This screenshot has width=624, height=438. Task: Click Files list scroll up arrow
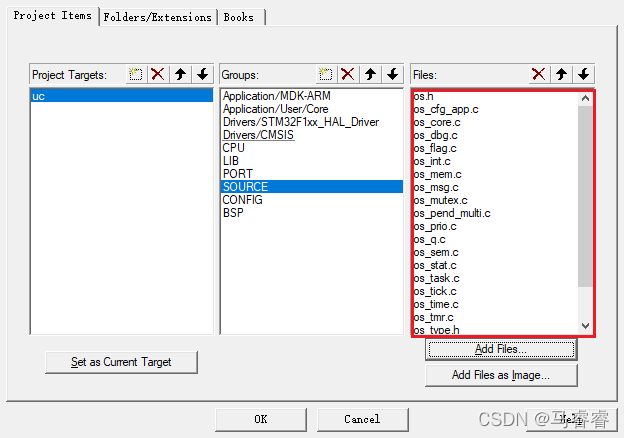point(585,98)
